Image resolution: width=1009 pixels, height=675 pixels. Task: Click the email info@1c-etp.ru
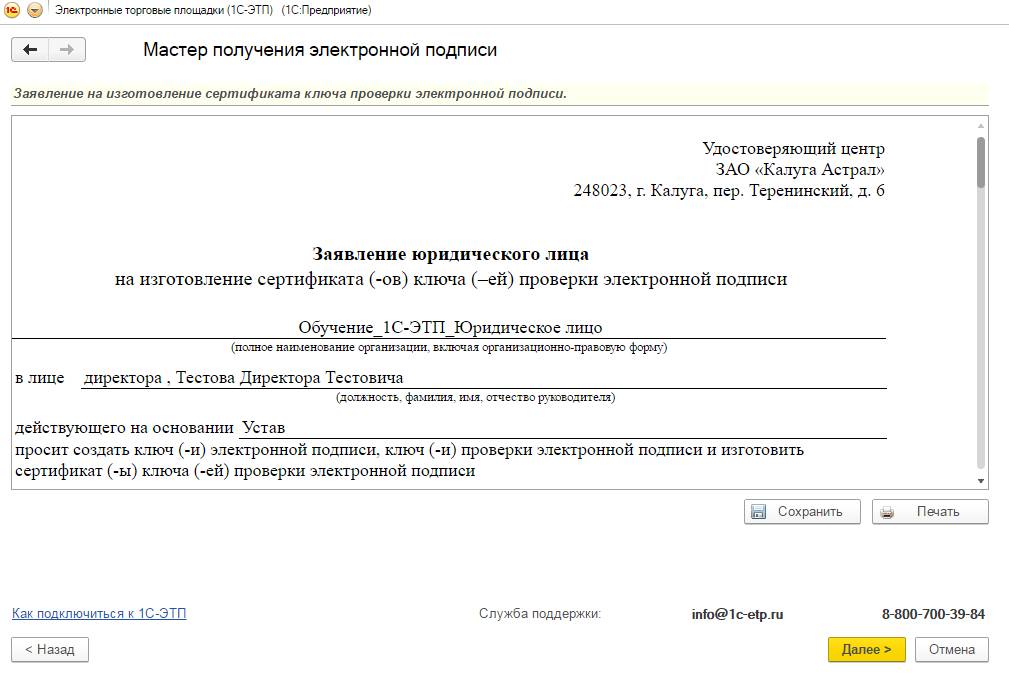click(x=737, y=614)
